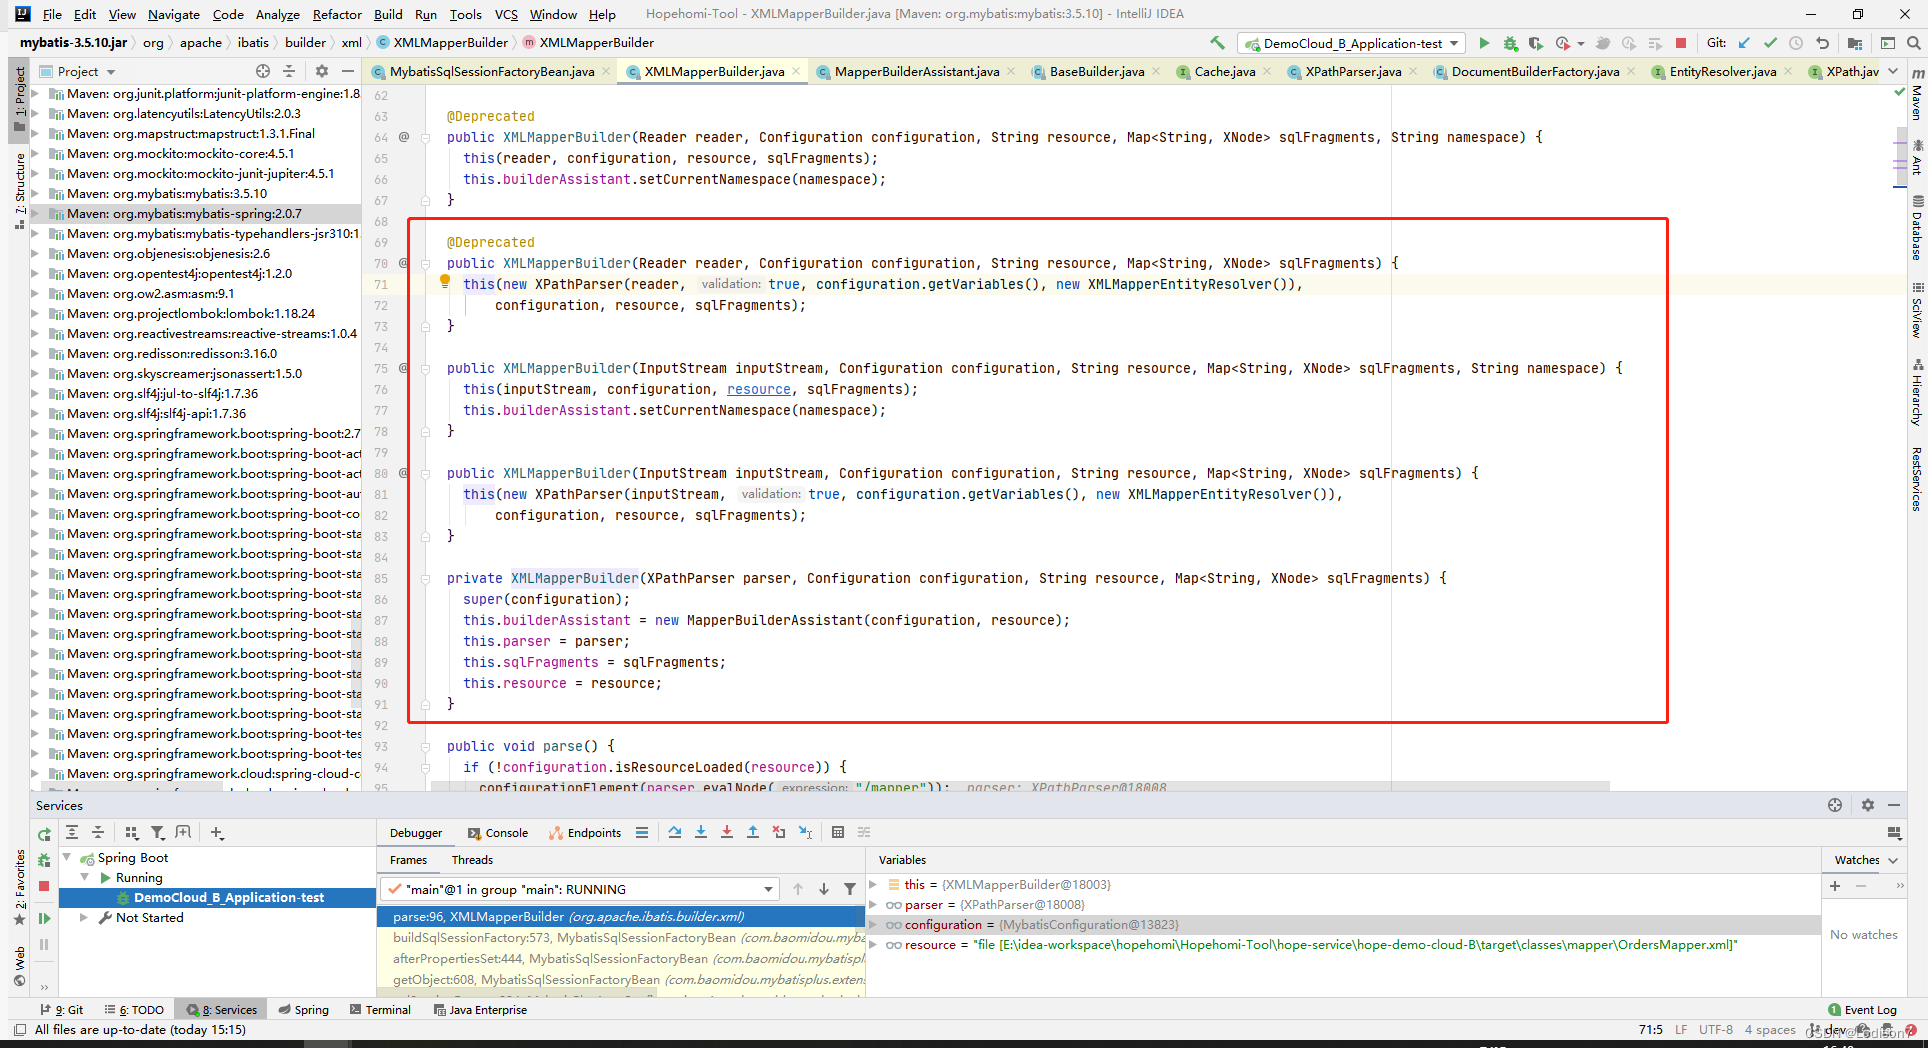Image resolution: width=1928 pixels, height=1048 pixels.
Task: Click UTF-8 encoding in status bar
Action: 1716,1029
